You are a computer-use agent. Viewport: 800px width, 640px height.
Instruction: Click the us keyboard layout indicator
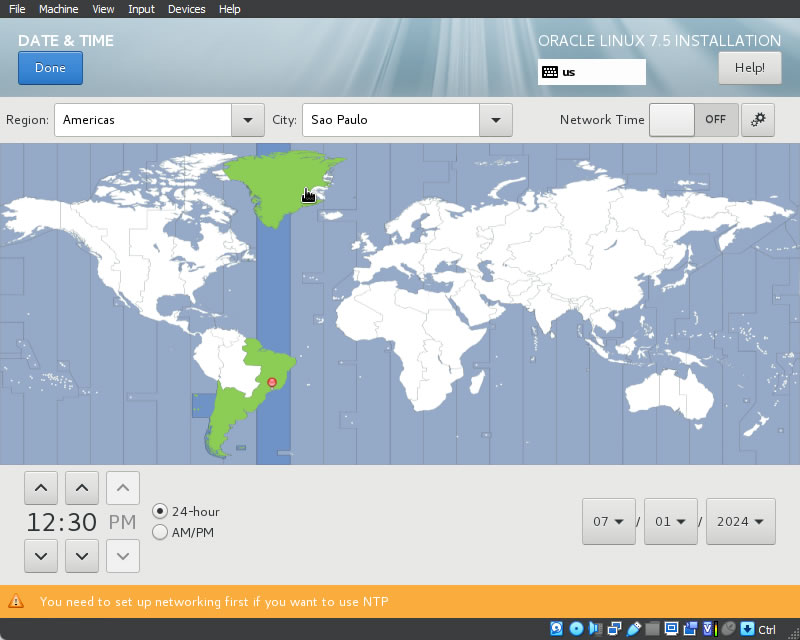(x=591, y=72)
